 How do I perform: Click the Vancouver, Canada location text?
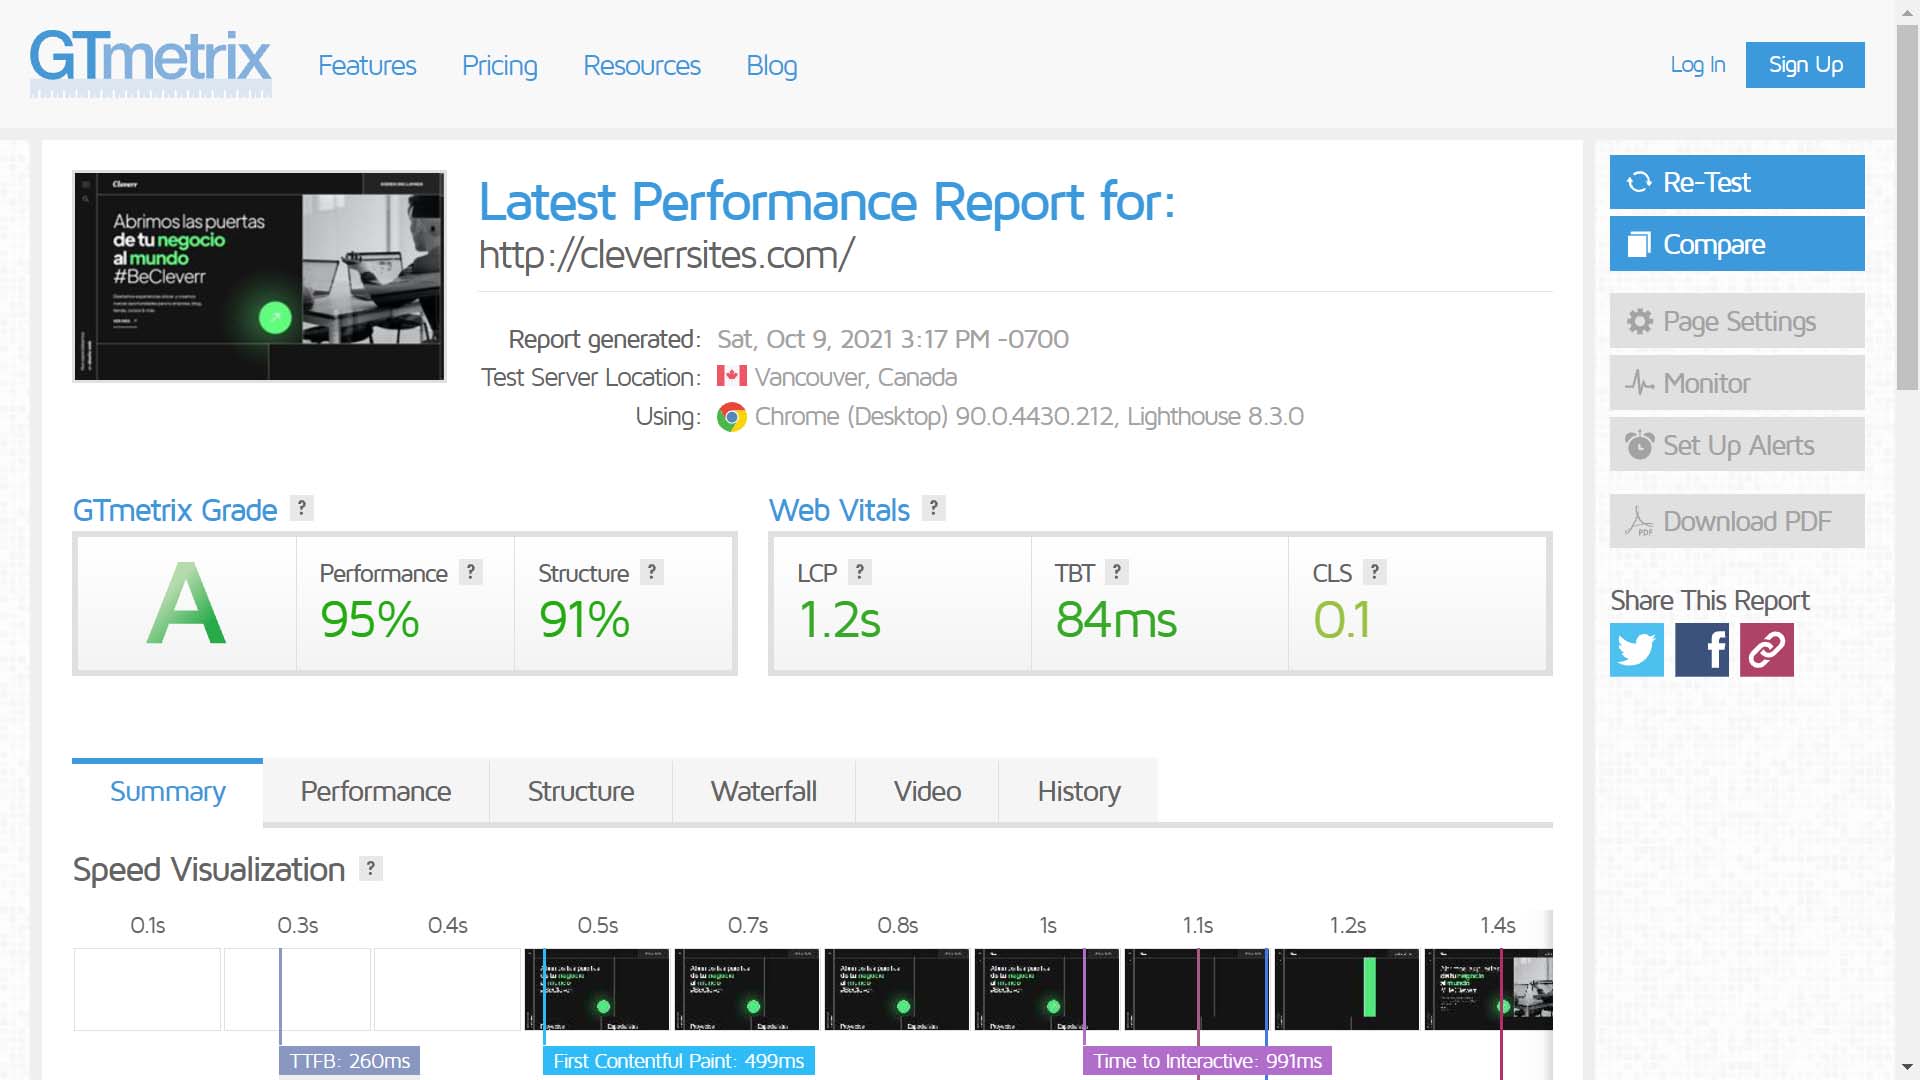point(856,377)
